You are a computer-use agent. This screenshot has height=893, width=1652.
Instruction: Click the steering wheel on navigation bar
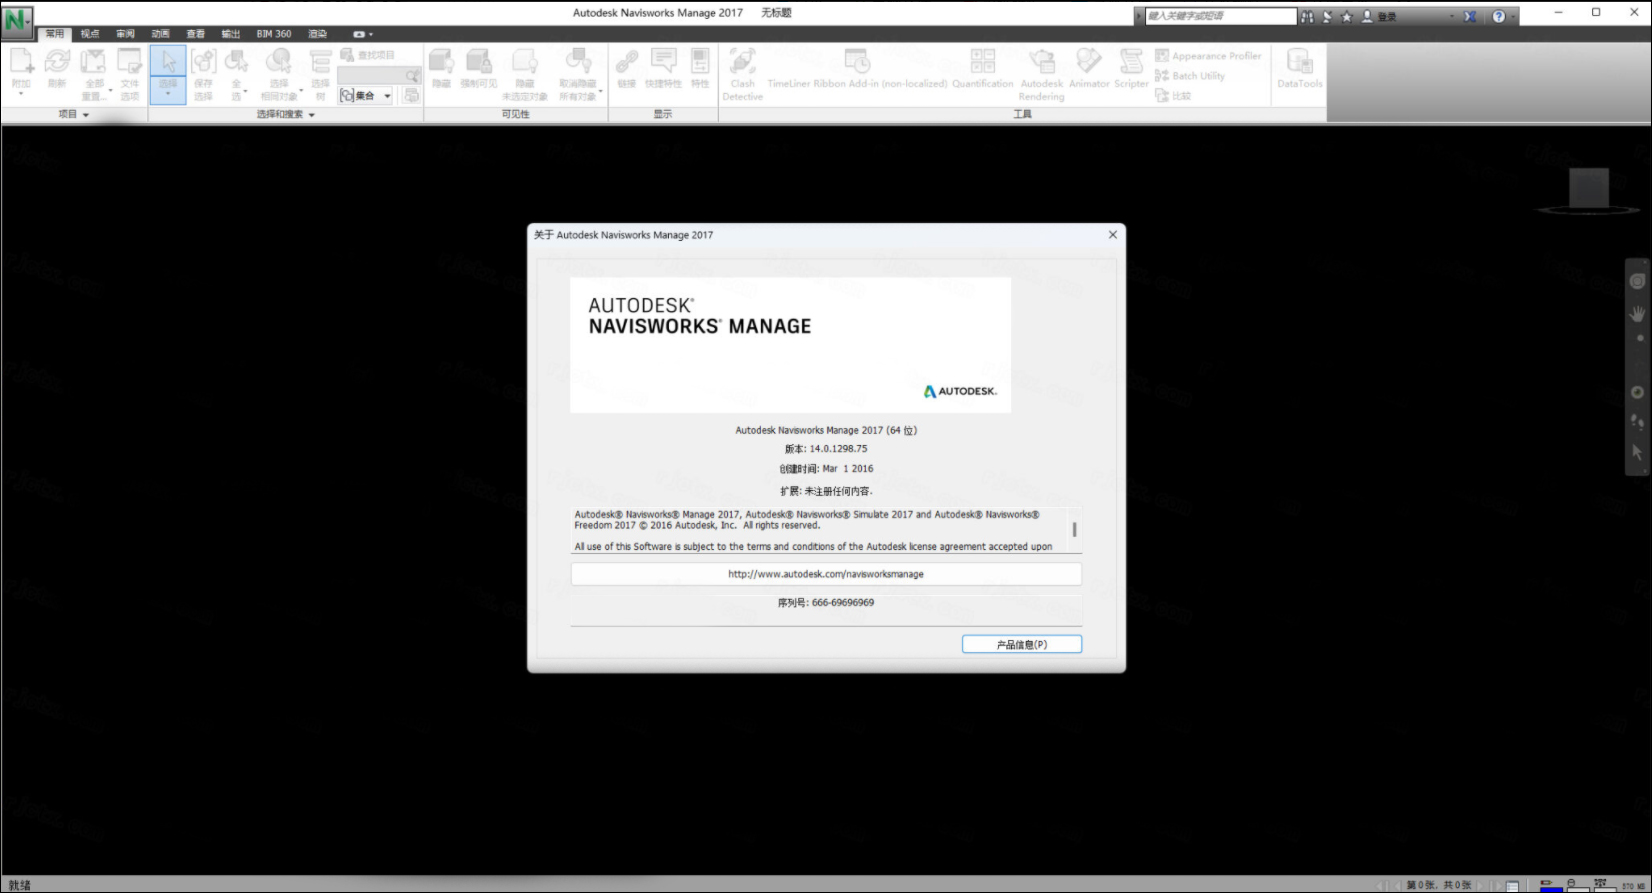tap(1637, 282)
